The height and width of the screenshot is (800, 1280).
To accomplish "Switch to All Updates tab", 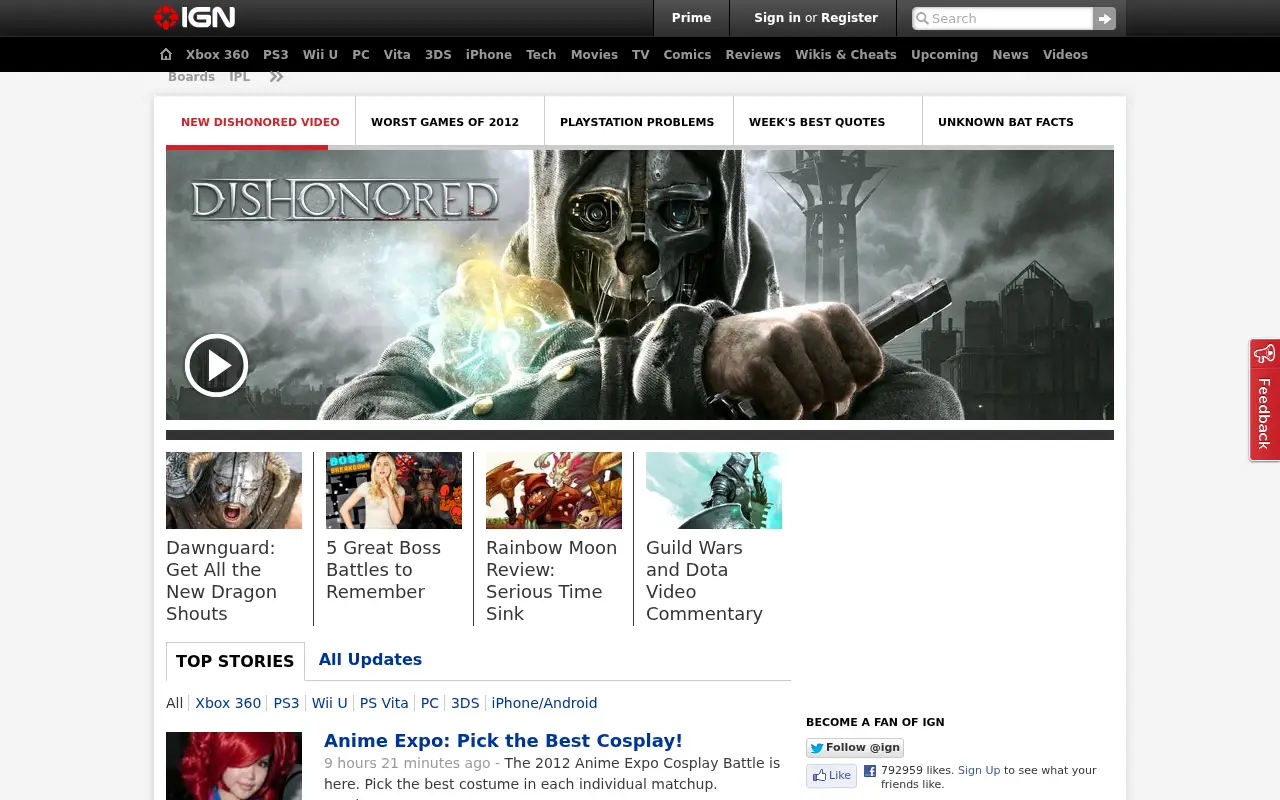I will click(370, 660).
